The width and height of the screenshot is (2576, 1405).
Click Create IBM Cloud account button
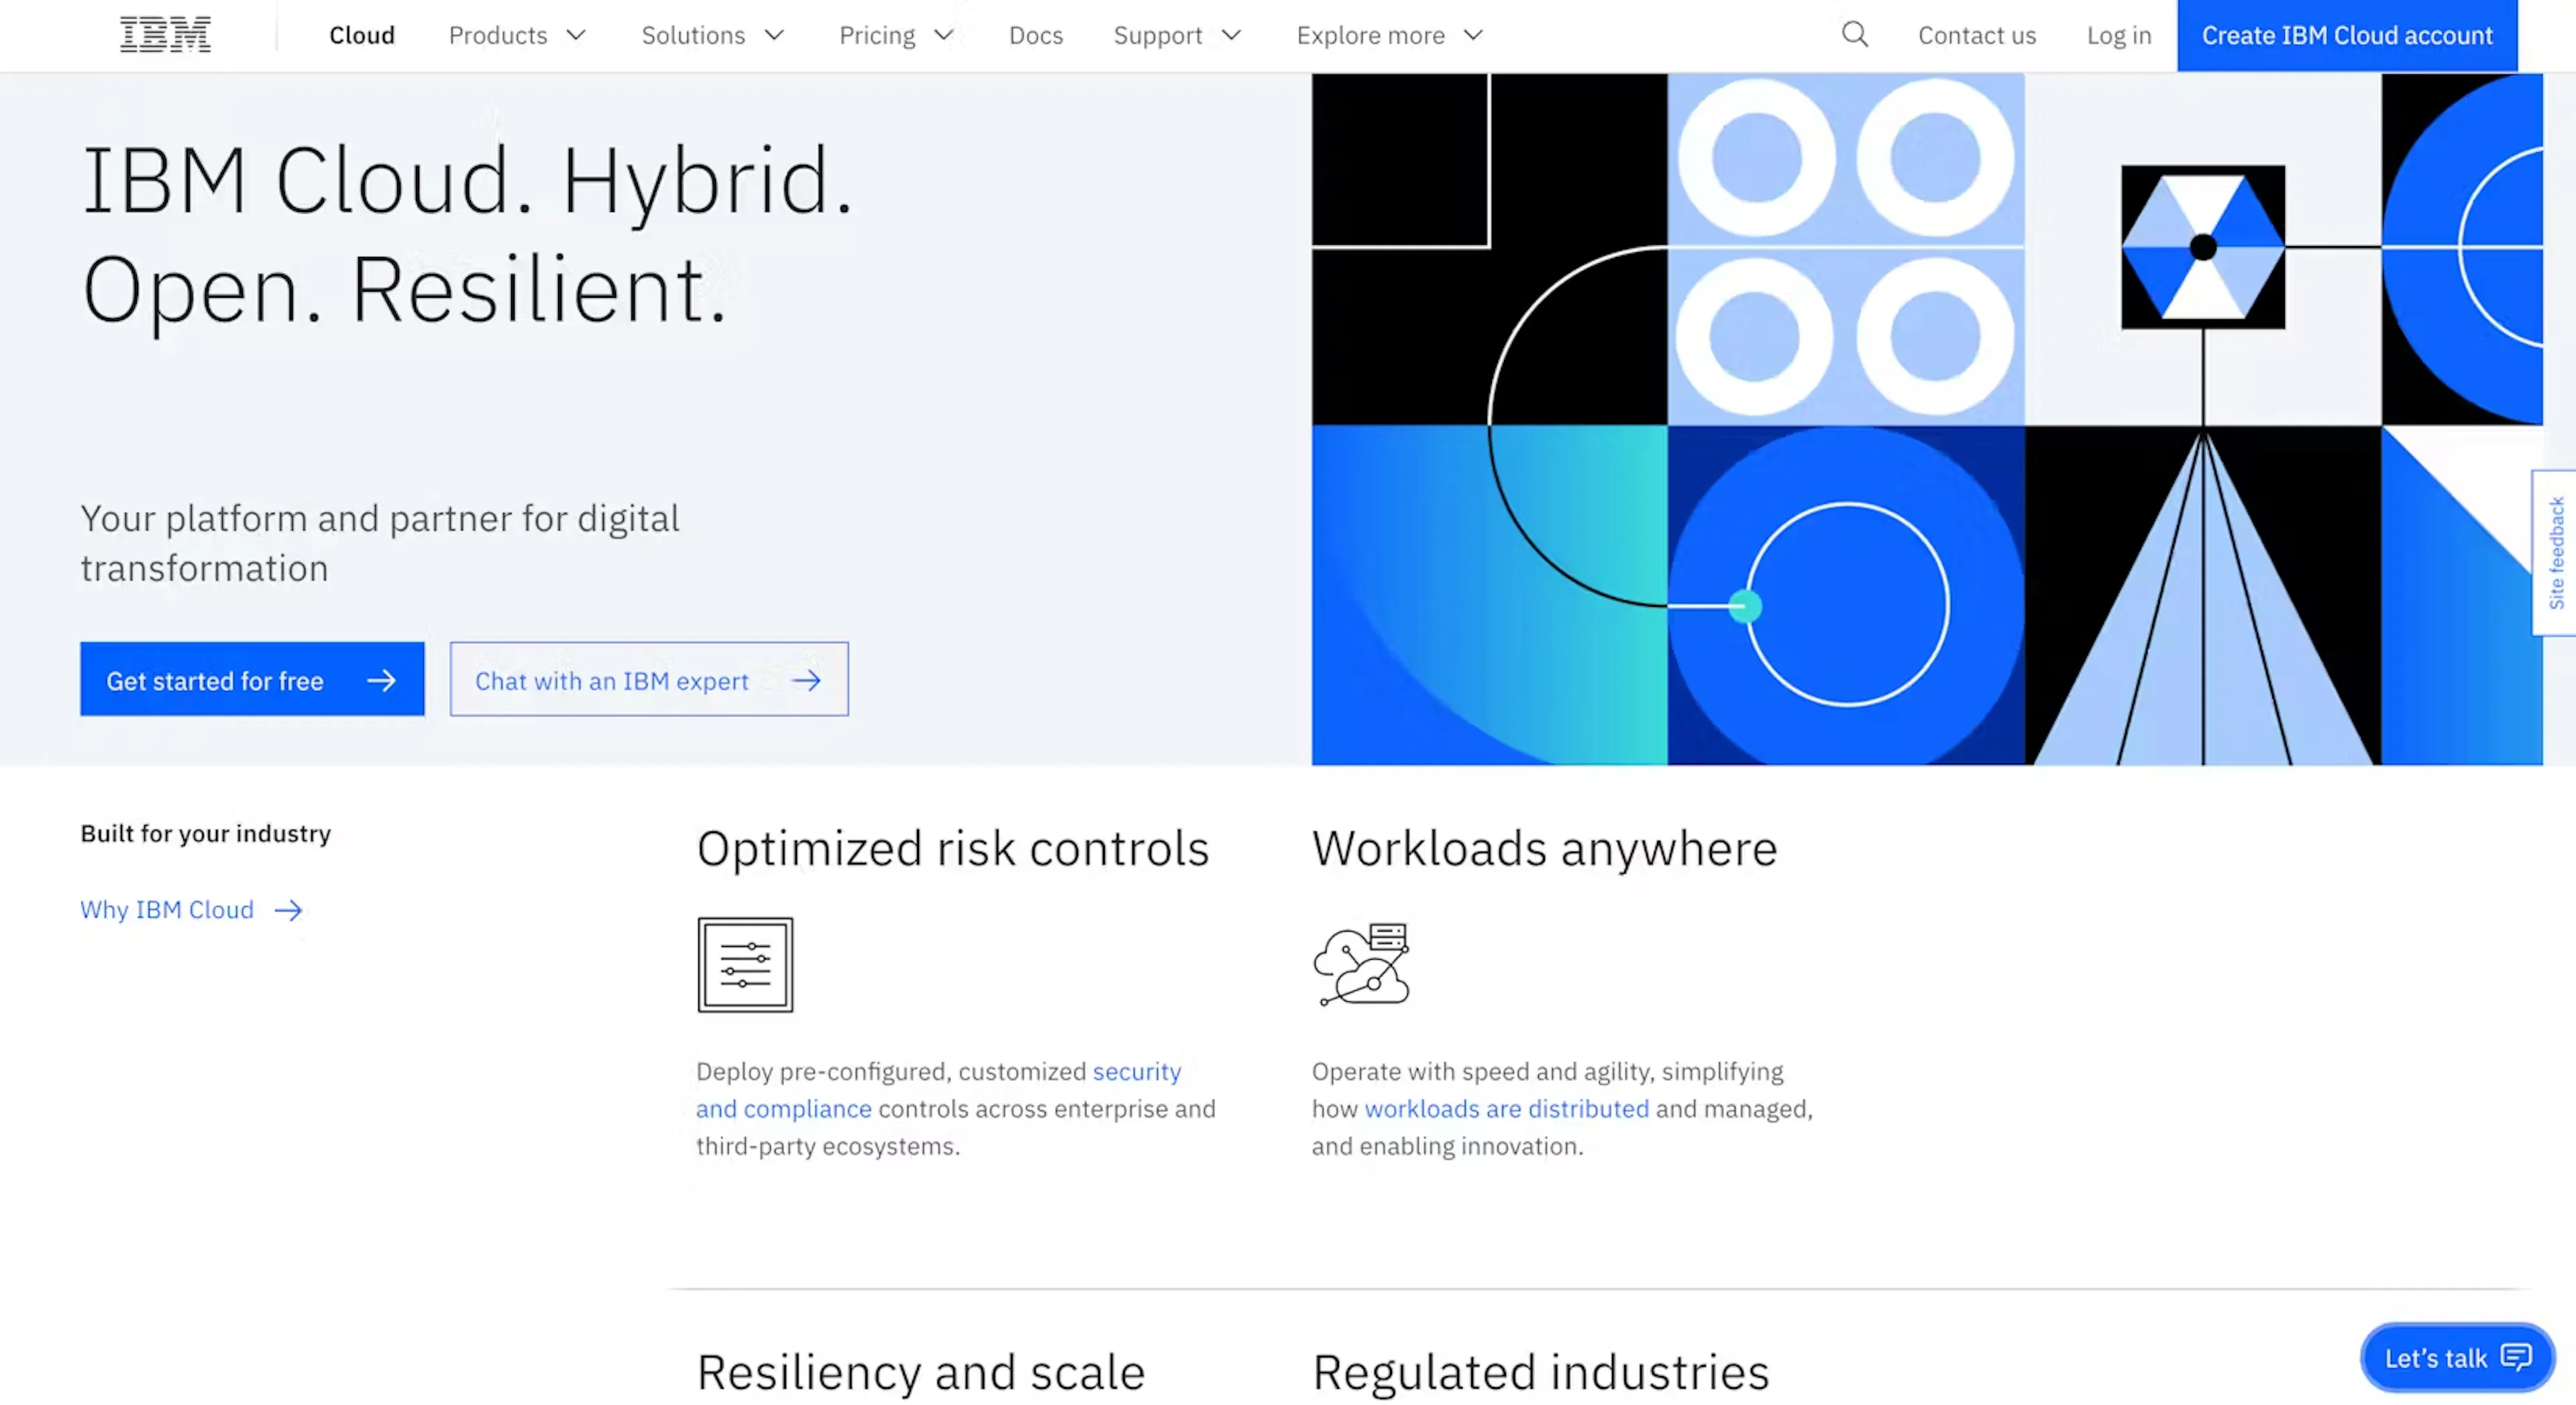coord(2347,36)
